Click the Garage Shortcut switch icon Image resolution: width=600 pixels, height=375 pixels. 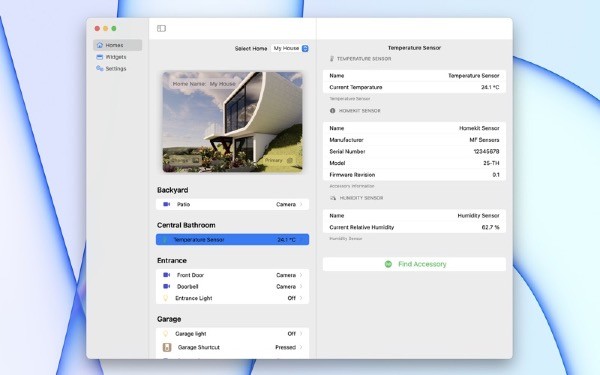click(167, 347)
